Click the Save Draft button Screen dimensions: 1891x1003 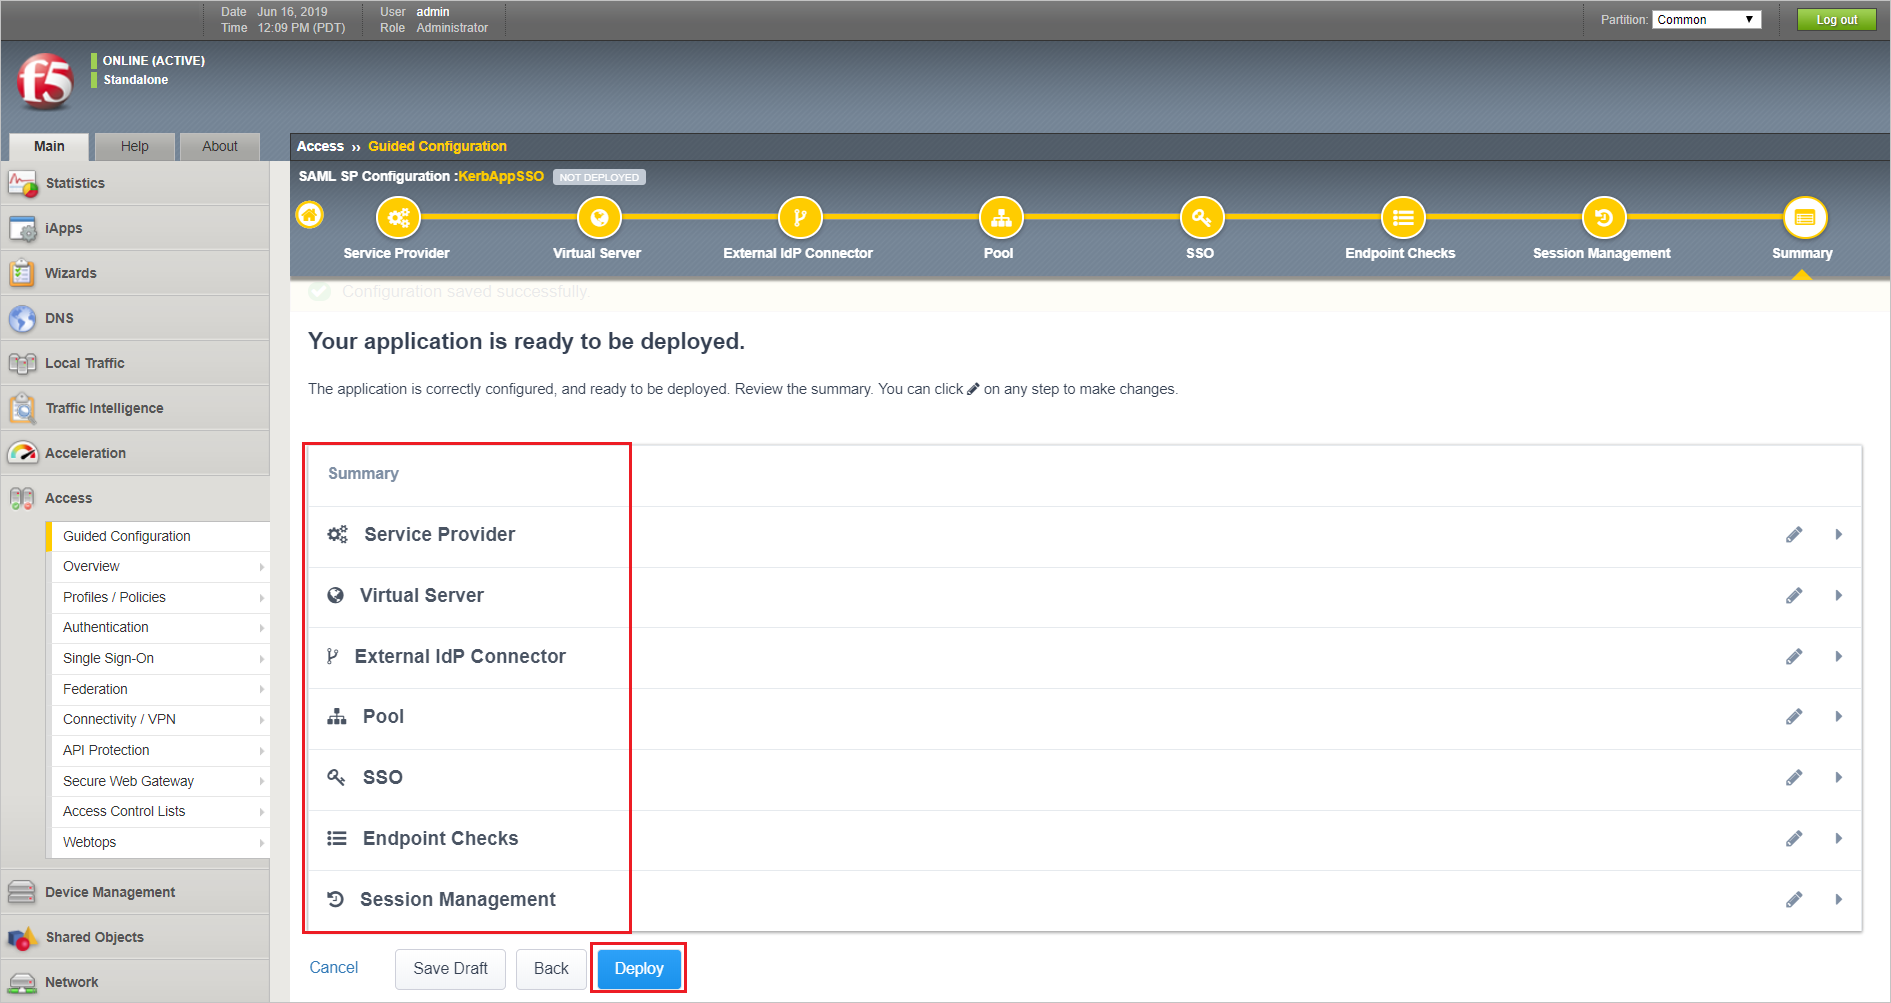(x=450, y=968)
